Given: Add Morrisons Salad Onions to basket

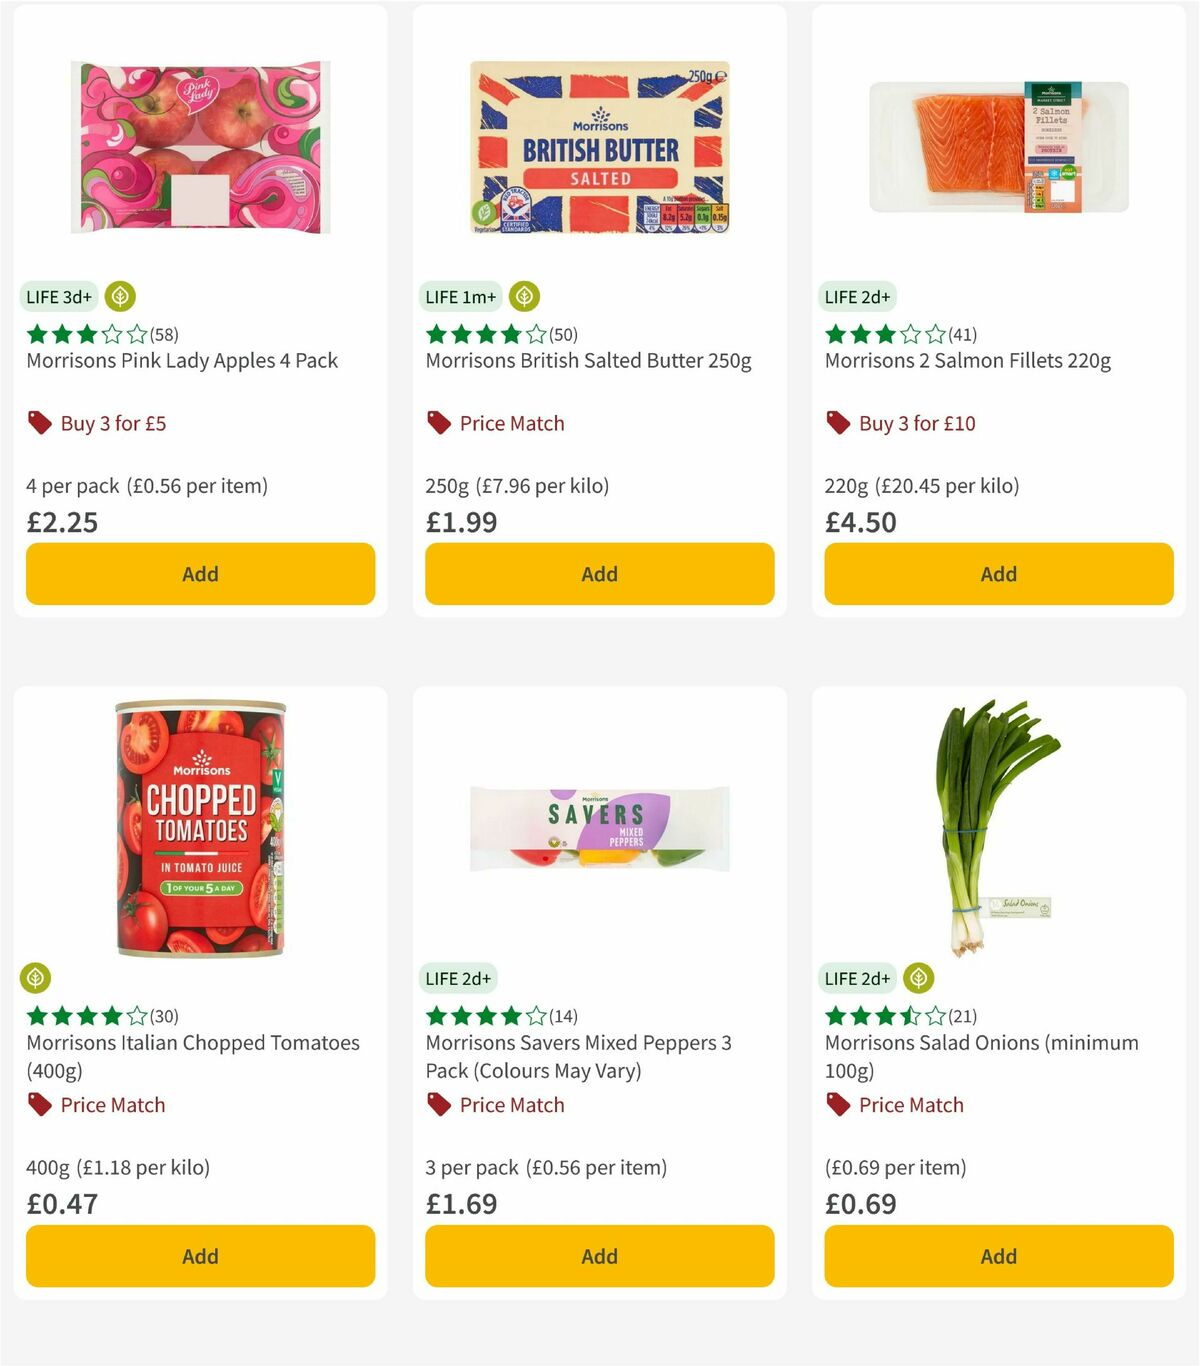Looking at the screenshot, I should pyautogui.click(x=998, y=1256).
